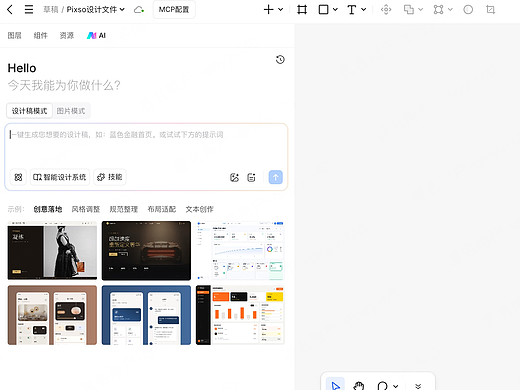This screenshot has width=520, height=390.
Task: Click the circular mask icon in toolbar
Action: point(468,9)
